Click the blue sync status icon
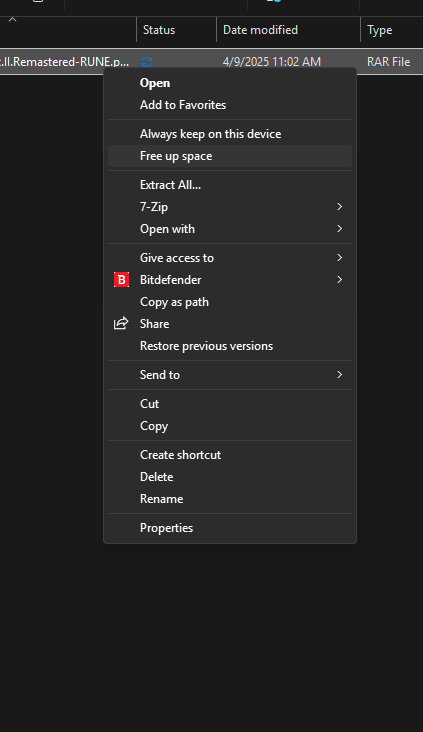This screenshot has width=423, height=732. tap(147, 62)
